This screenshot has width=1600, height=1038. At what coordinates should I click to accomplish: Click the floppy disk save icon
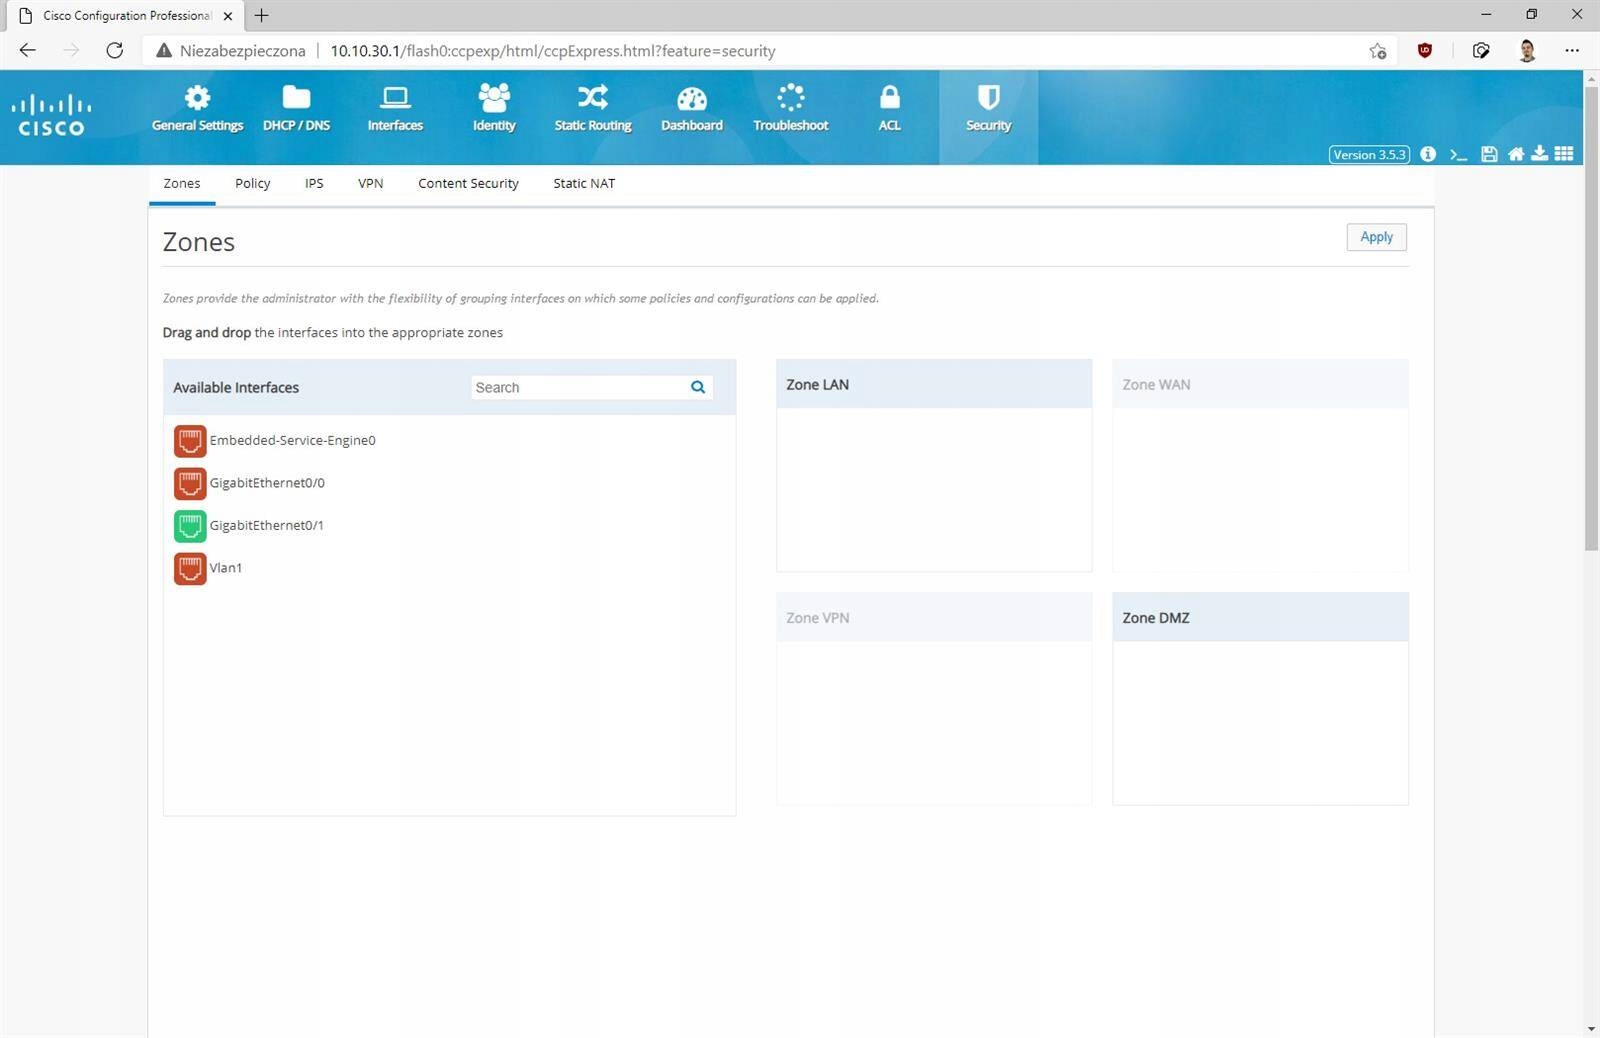[1489, 154]
